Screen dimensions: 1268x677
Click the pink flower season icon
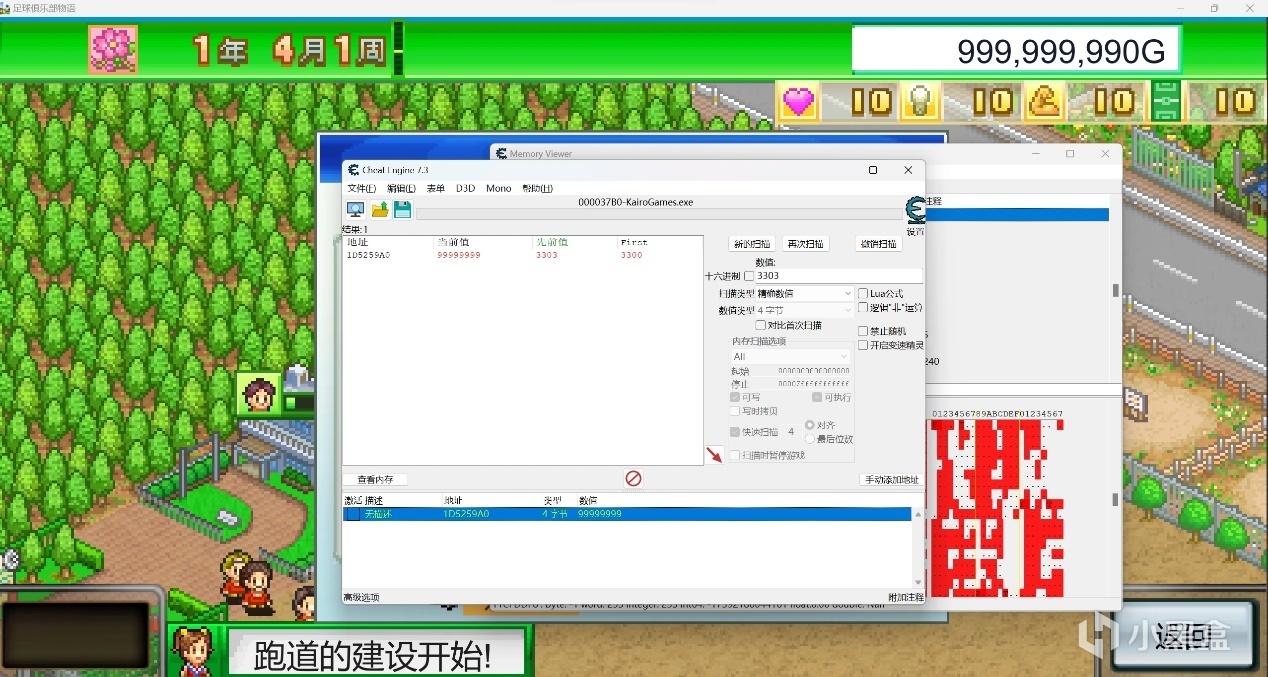113,49
